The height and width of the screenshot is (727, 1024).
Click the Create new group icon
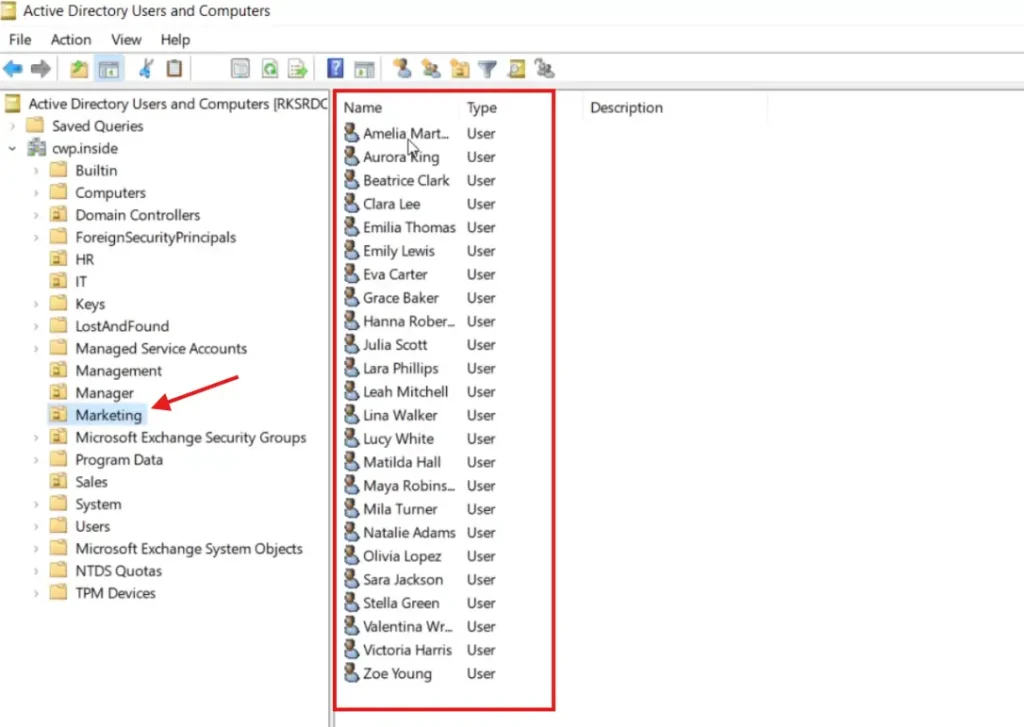tap(431, 69)
